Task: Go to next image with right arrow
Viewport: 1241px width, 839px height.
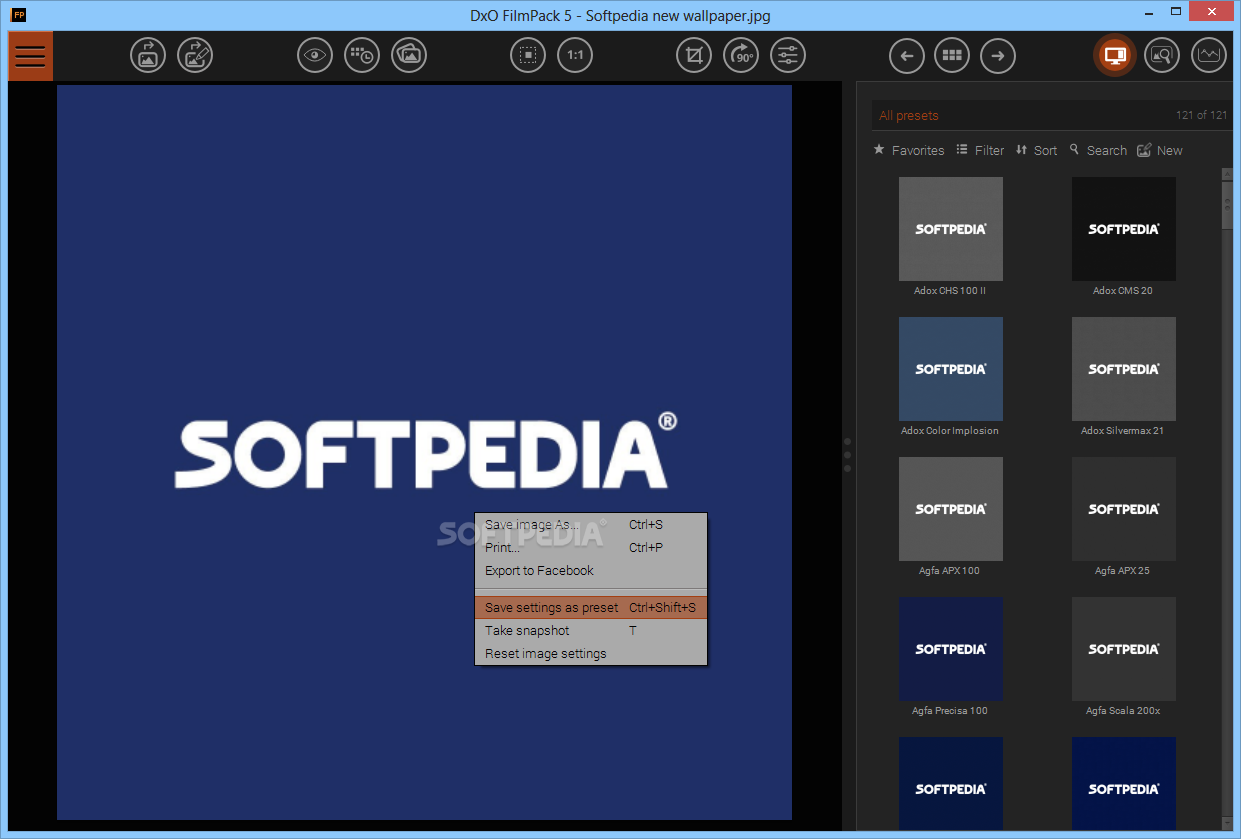Action: pos(998,55)
